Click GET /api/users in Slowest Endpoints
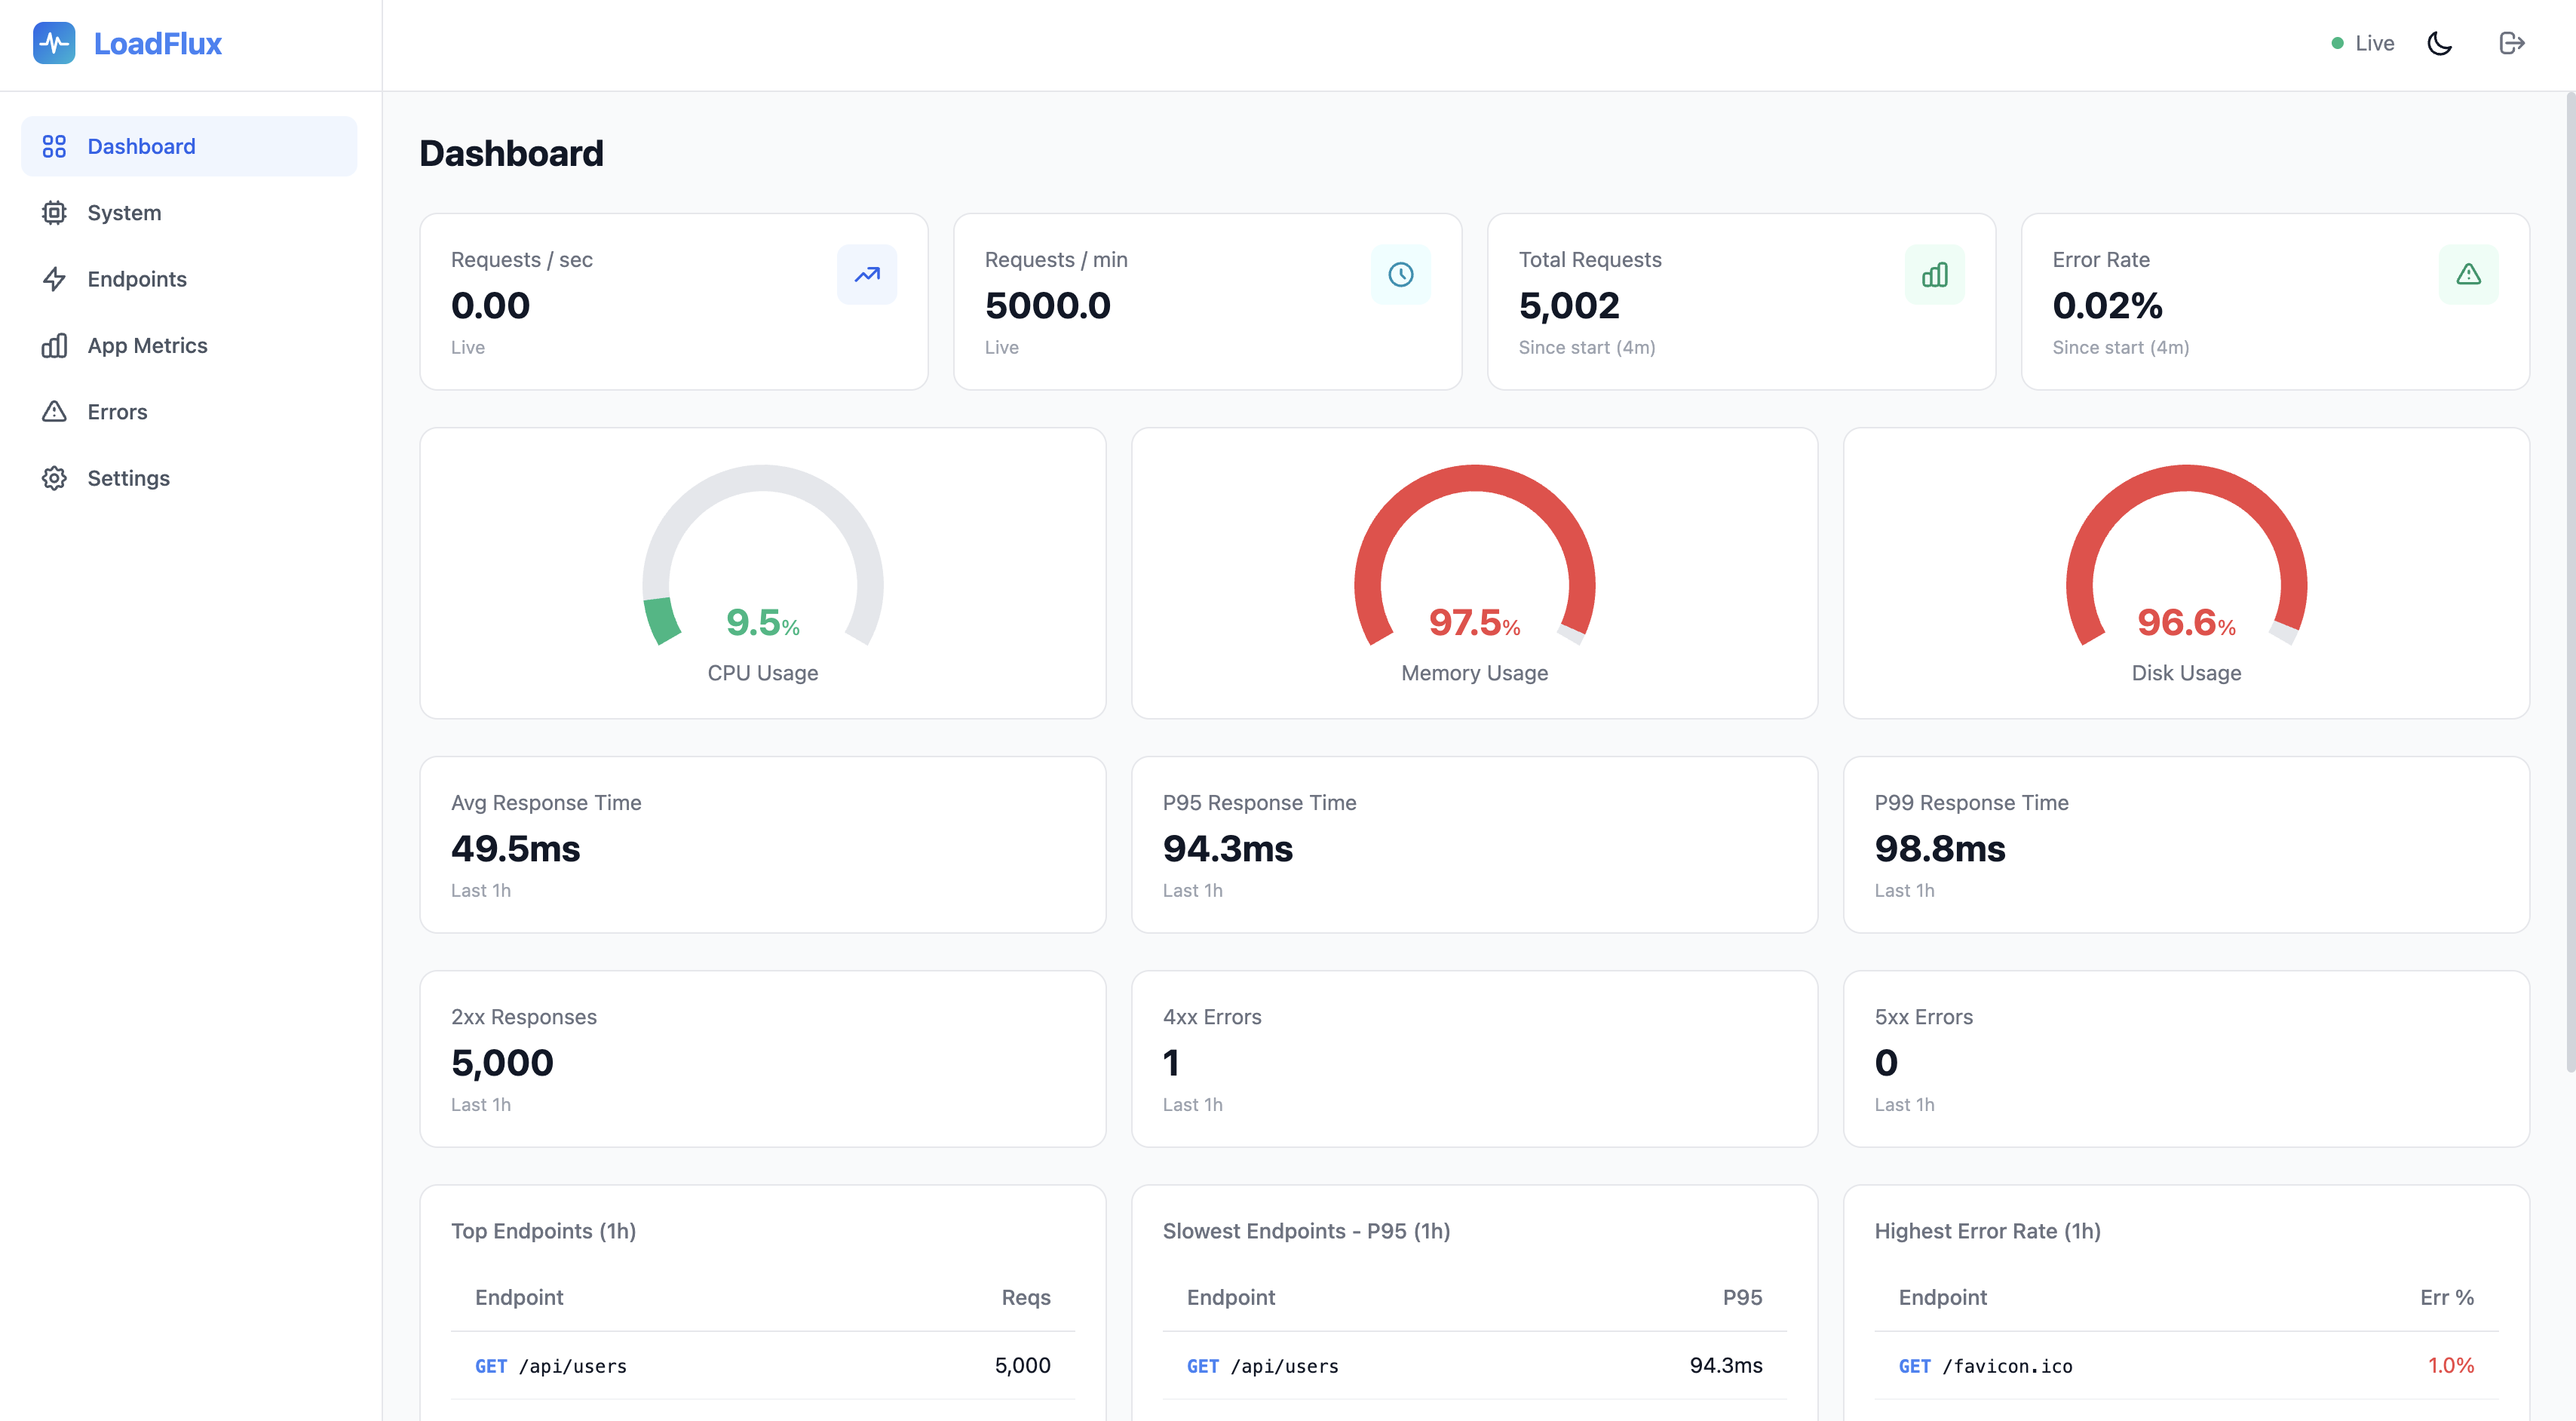This screenshot has height=1421, width=2576. click(x=1263, y=1366)
